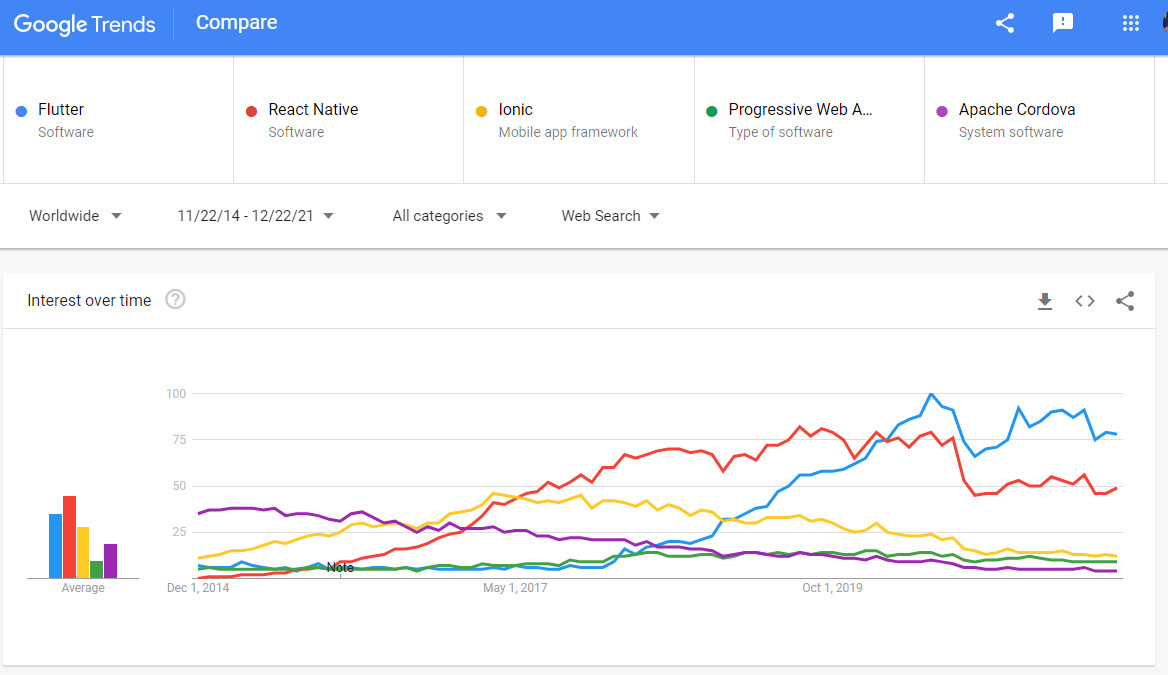
Task: Click the Interest over time heading
Action: (x=89, y=300)
